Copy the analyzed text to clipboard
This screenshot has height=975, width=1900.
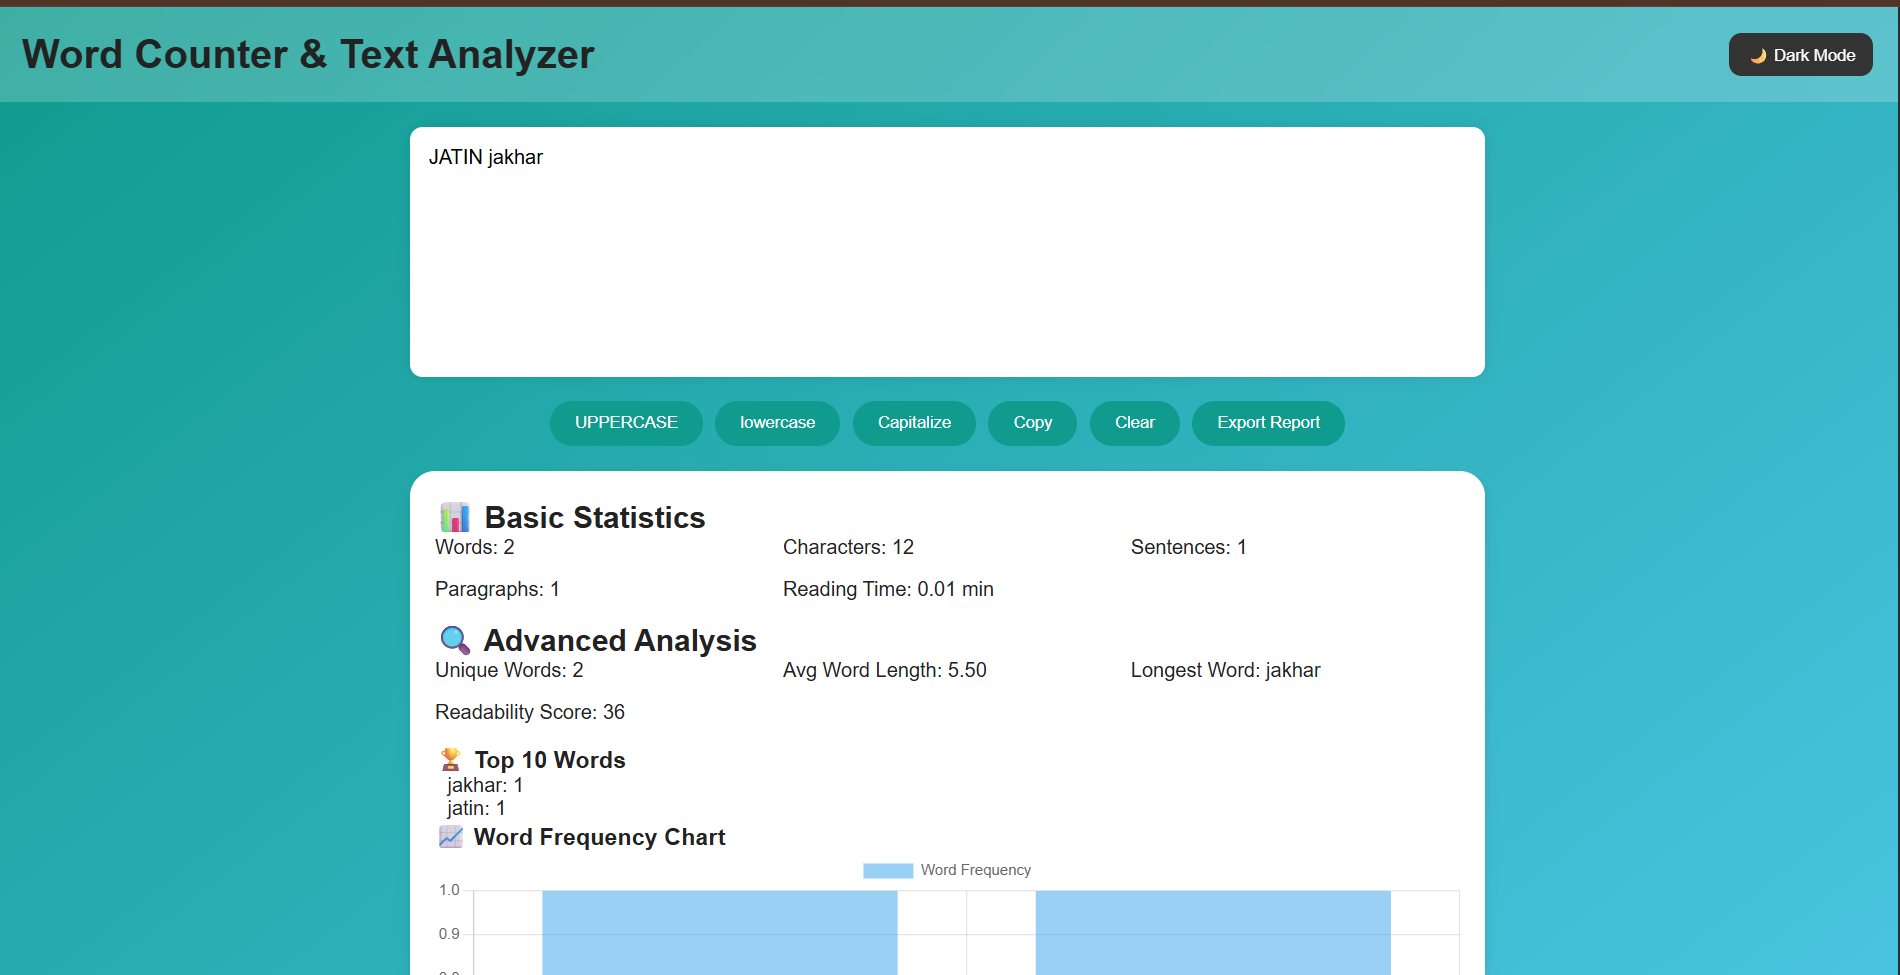(x=1032, y=423)
